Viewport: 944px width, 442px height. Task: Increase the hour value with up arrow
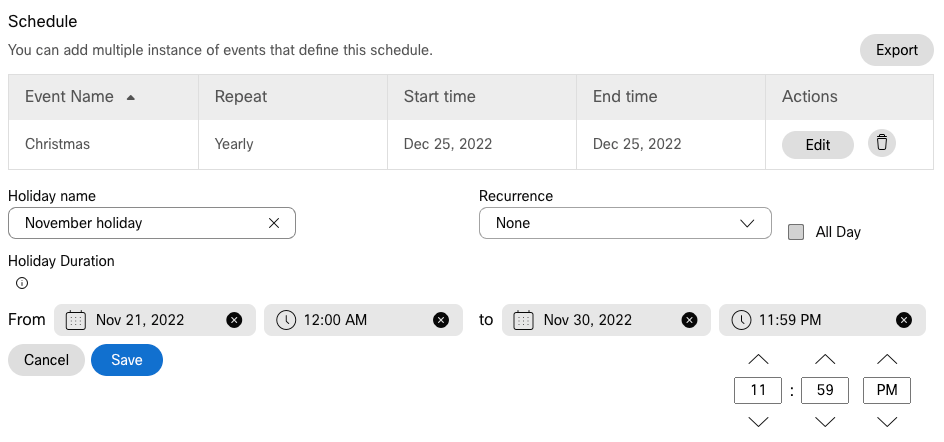click(758, 360)
